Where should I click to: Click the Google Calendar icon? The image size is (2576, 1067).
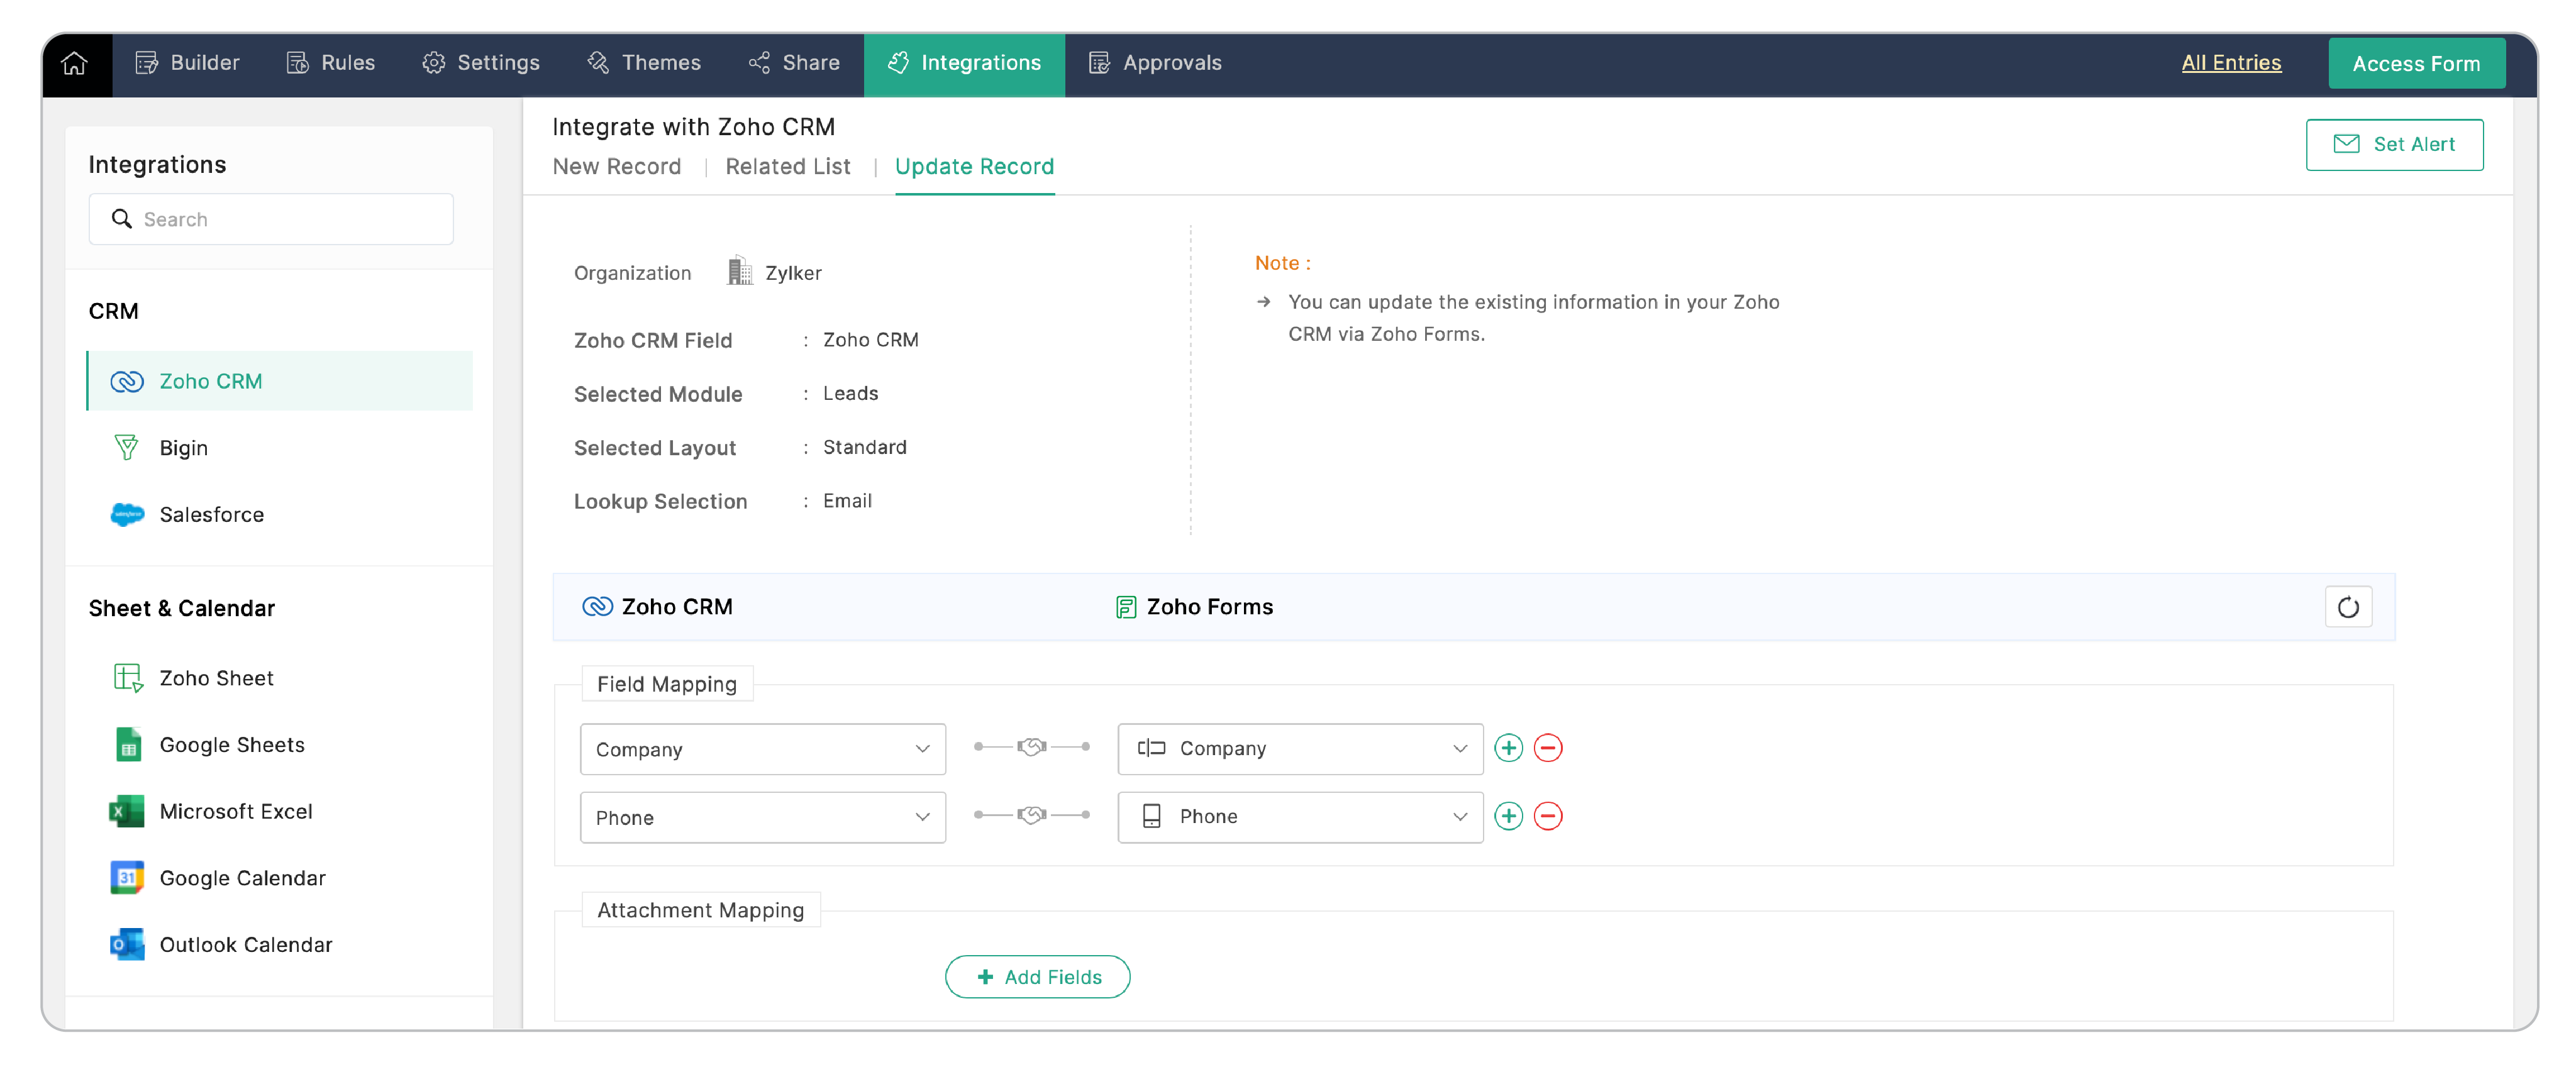[x=127, y=878]
